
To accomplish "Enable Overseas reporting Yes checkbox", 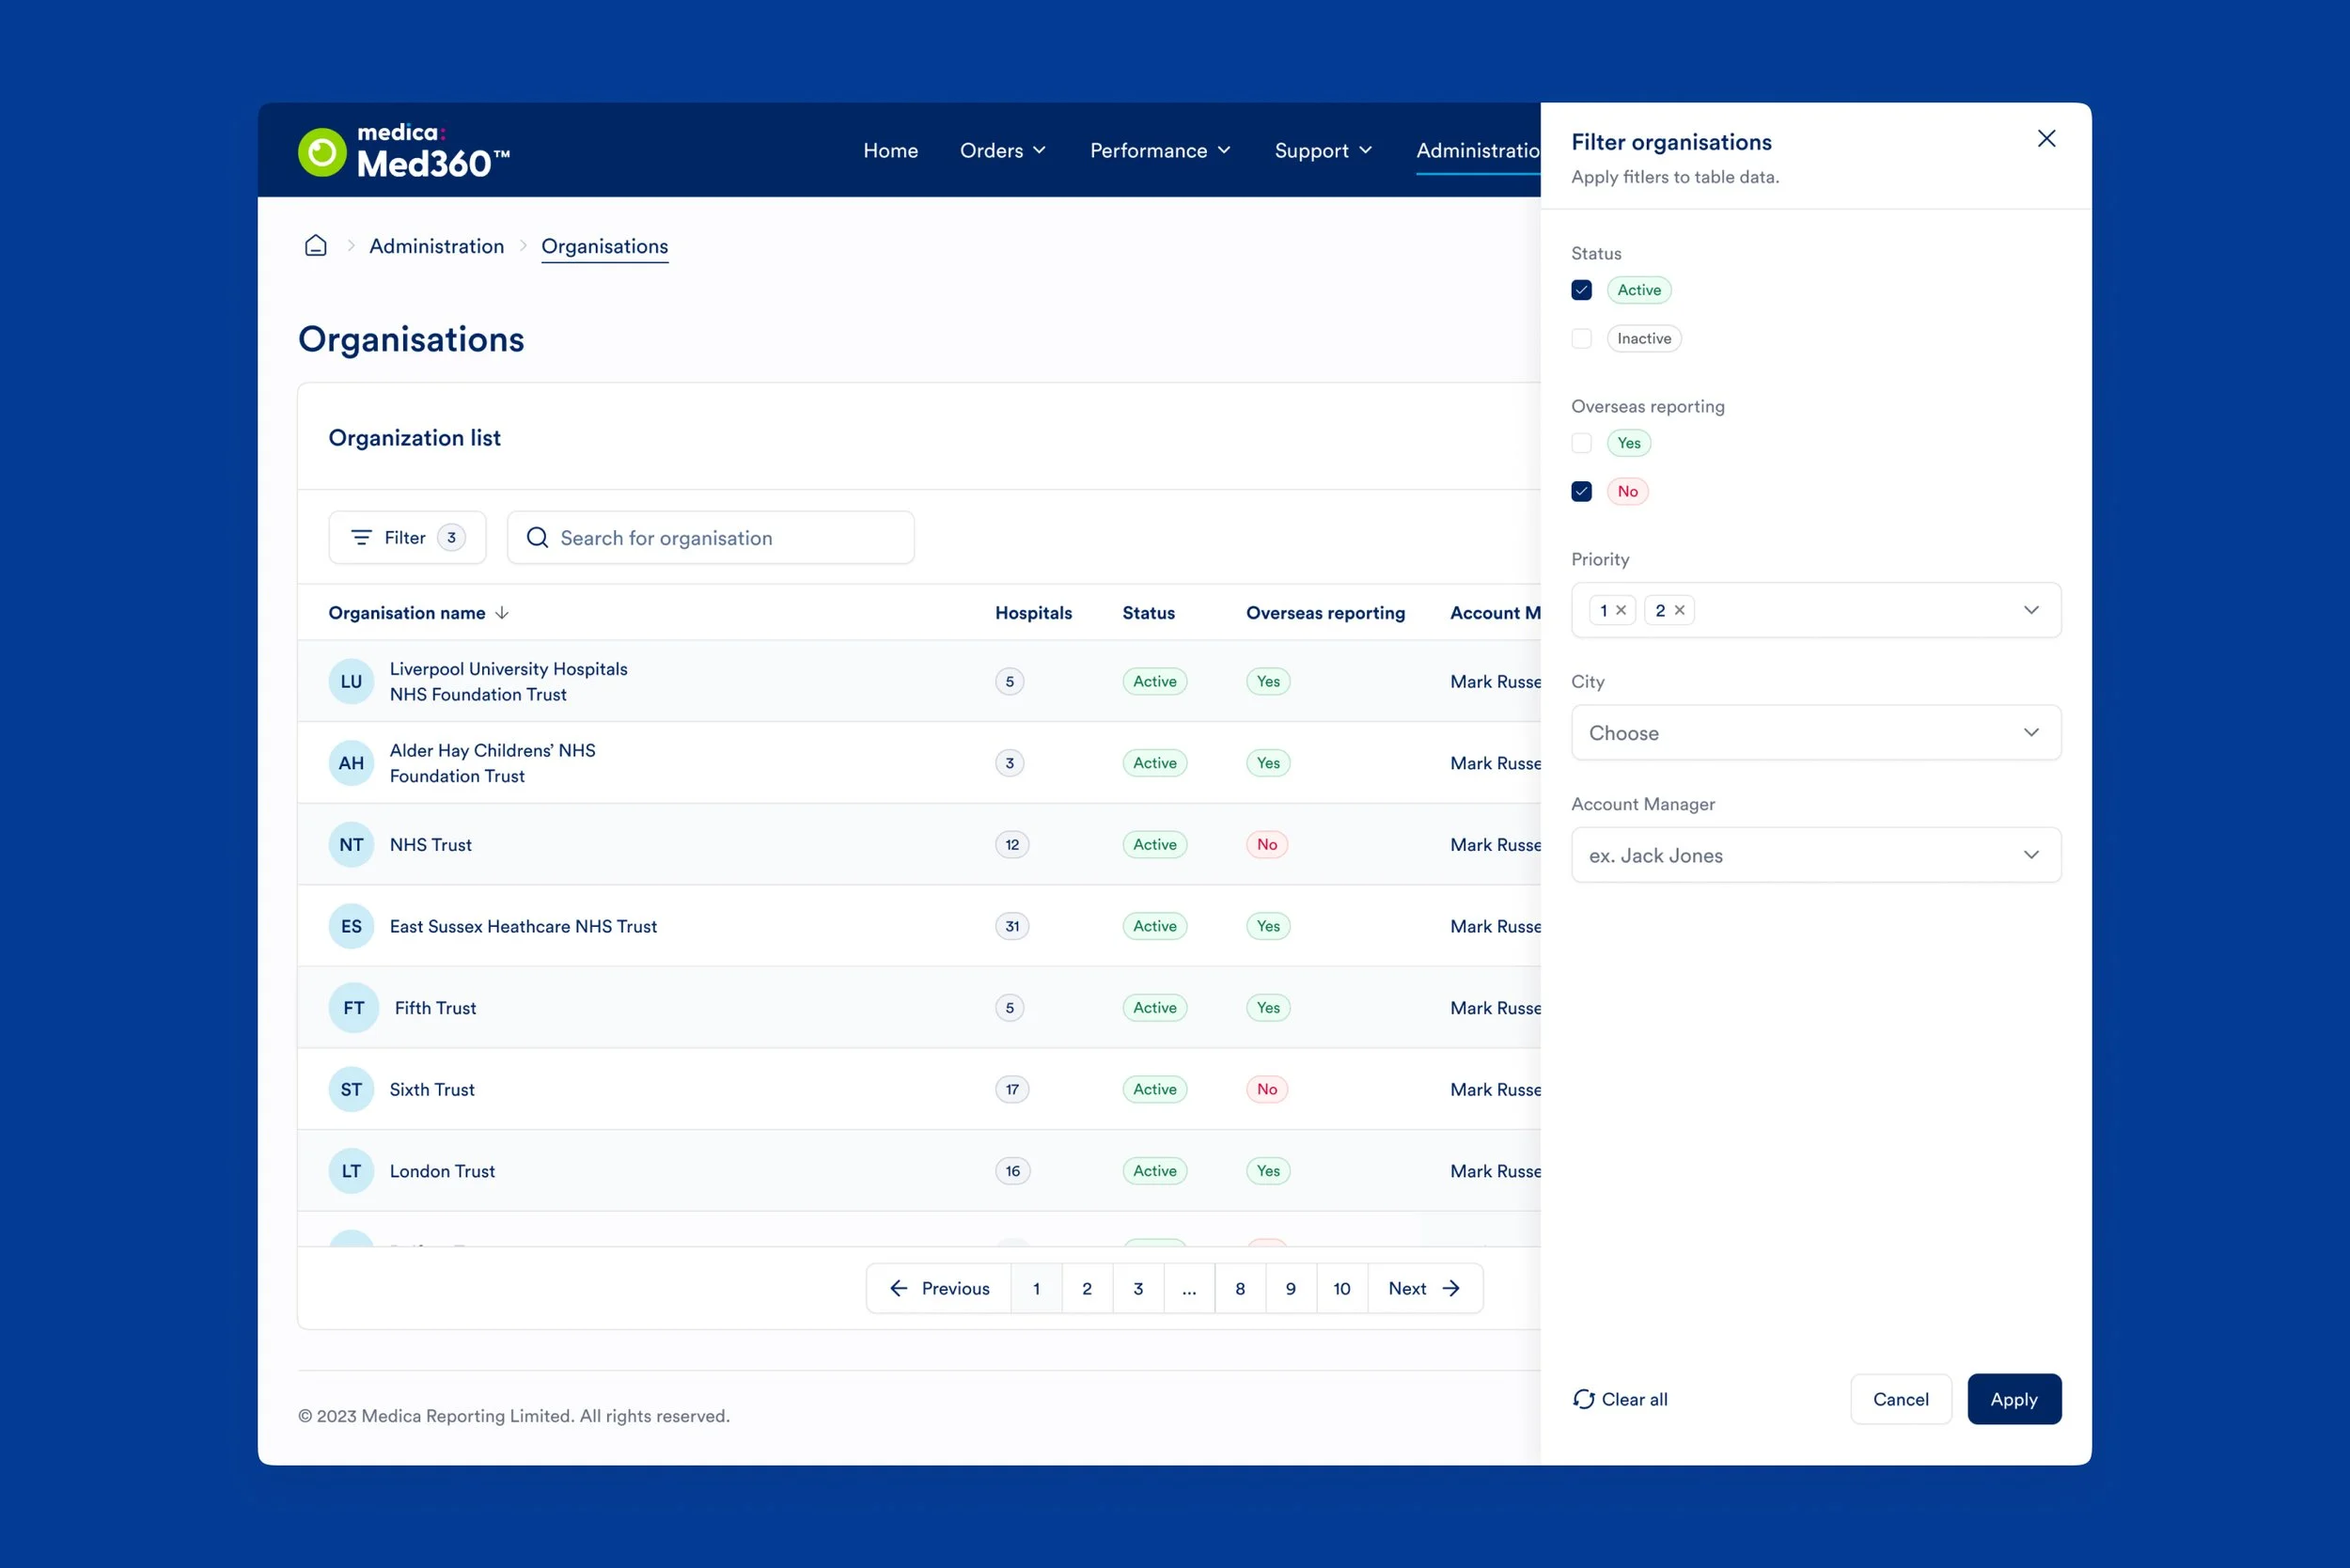I will (x=1581, y=443).
